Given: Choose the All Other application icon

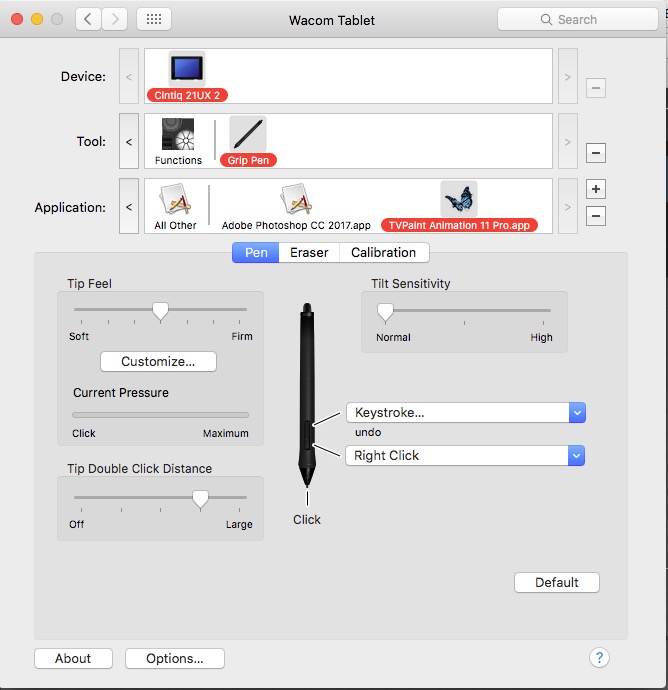Looking at the screenshot, I should point(175,199).
